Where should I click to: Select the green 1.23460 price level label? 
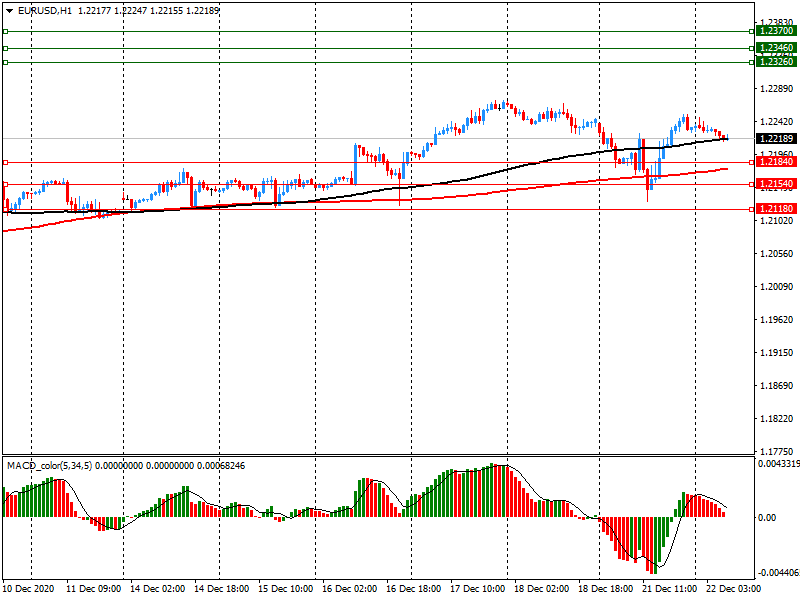pos(776,48)
